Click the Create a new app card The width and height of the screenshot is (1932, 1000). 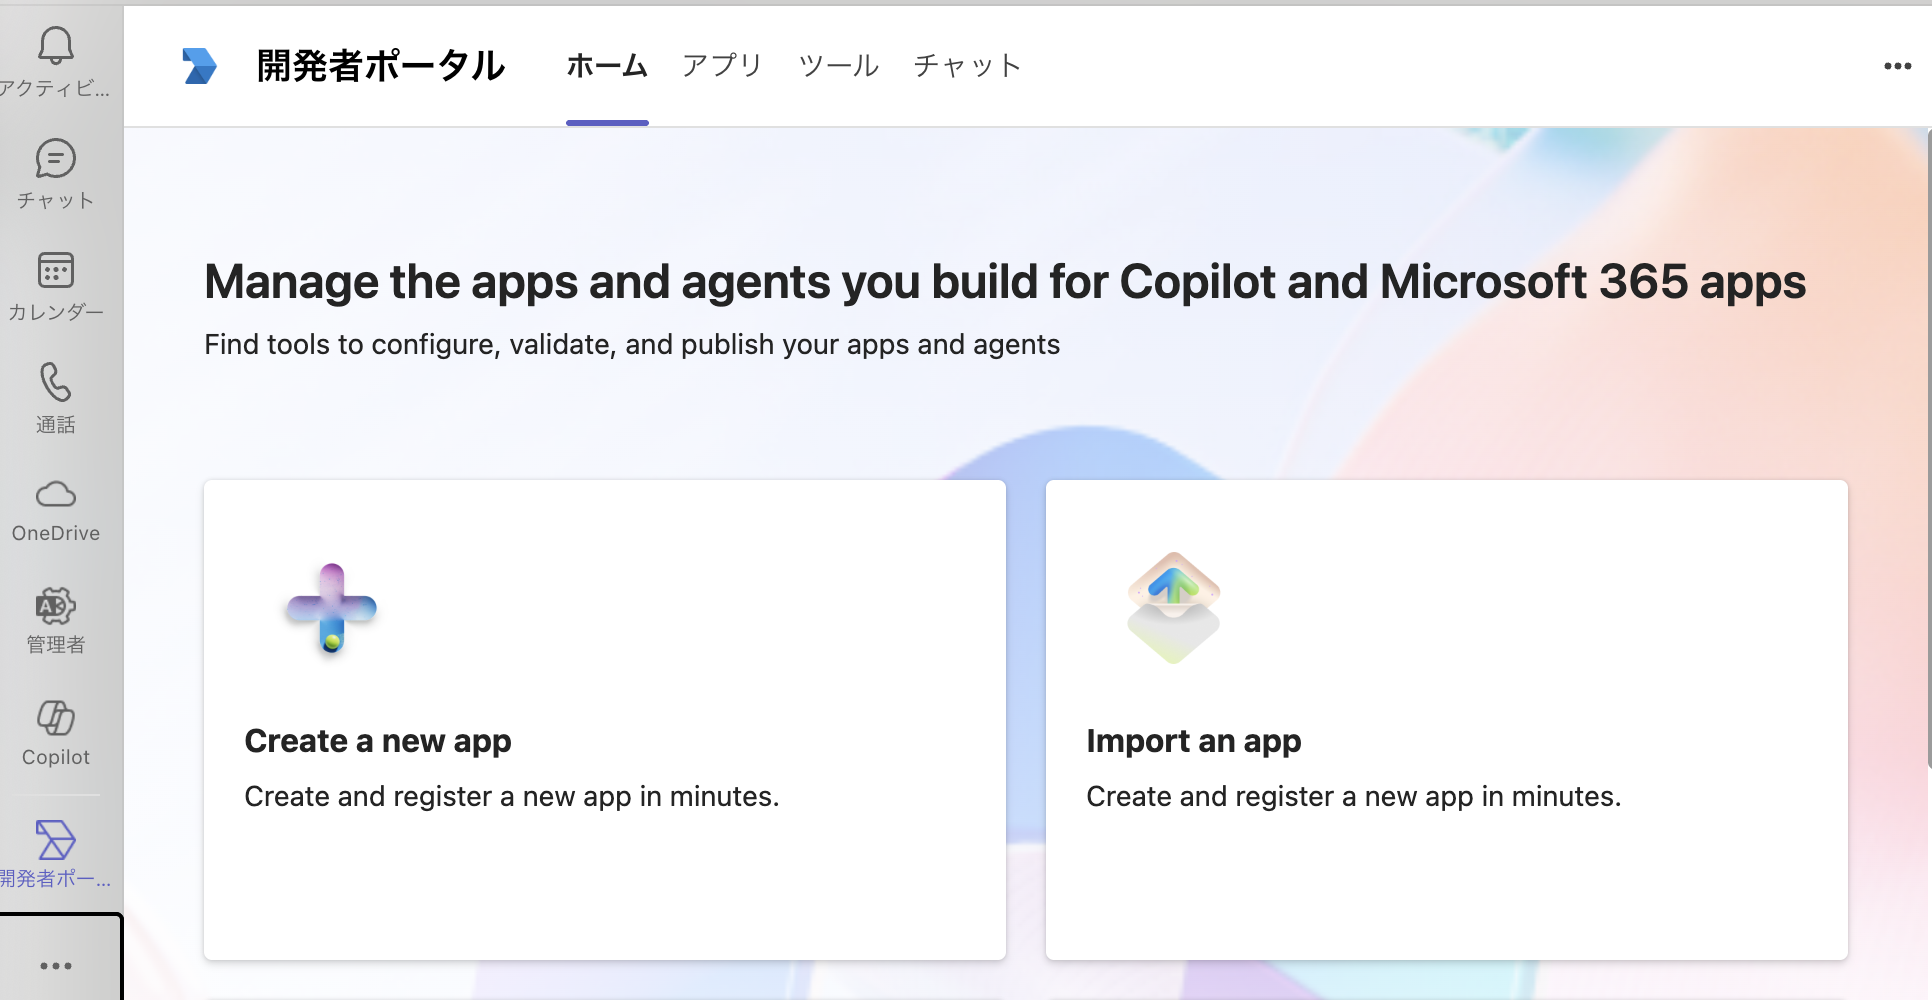pyautogui.click(x=604, y=720)
